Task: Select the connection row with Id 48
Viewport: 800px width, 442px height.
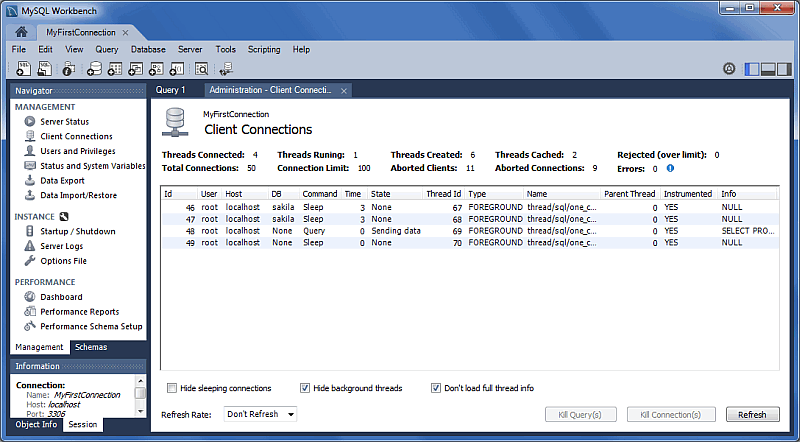Action: point(400,230)
